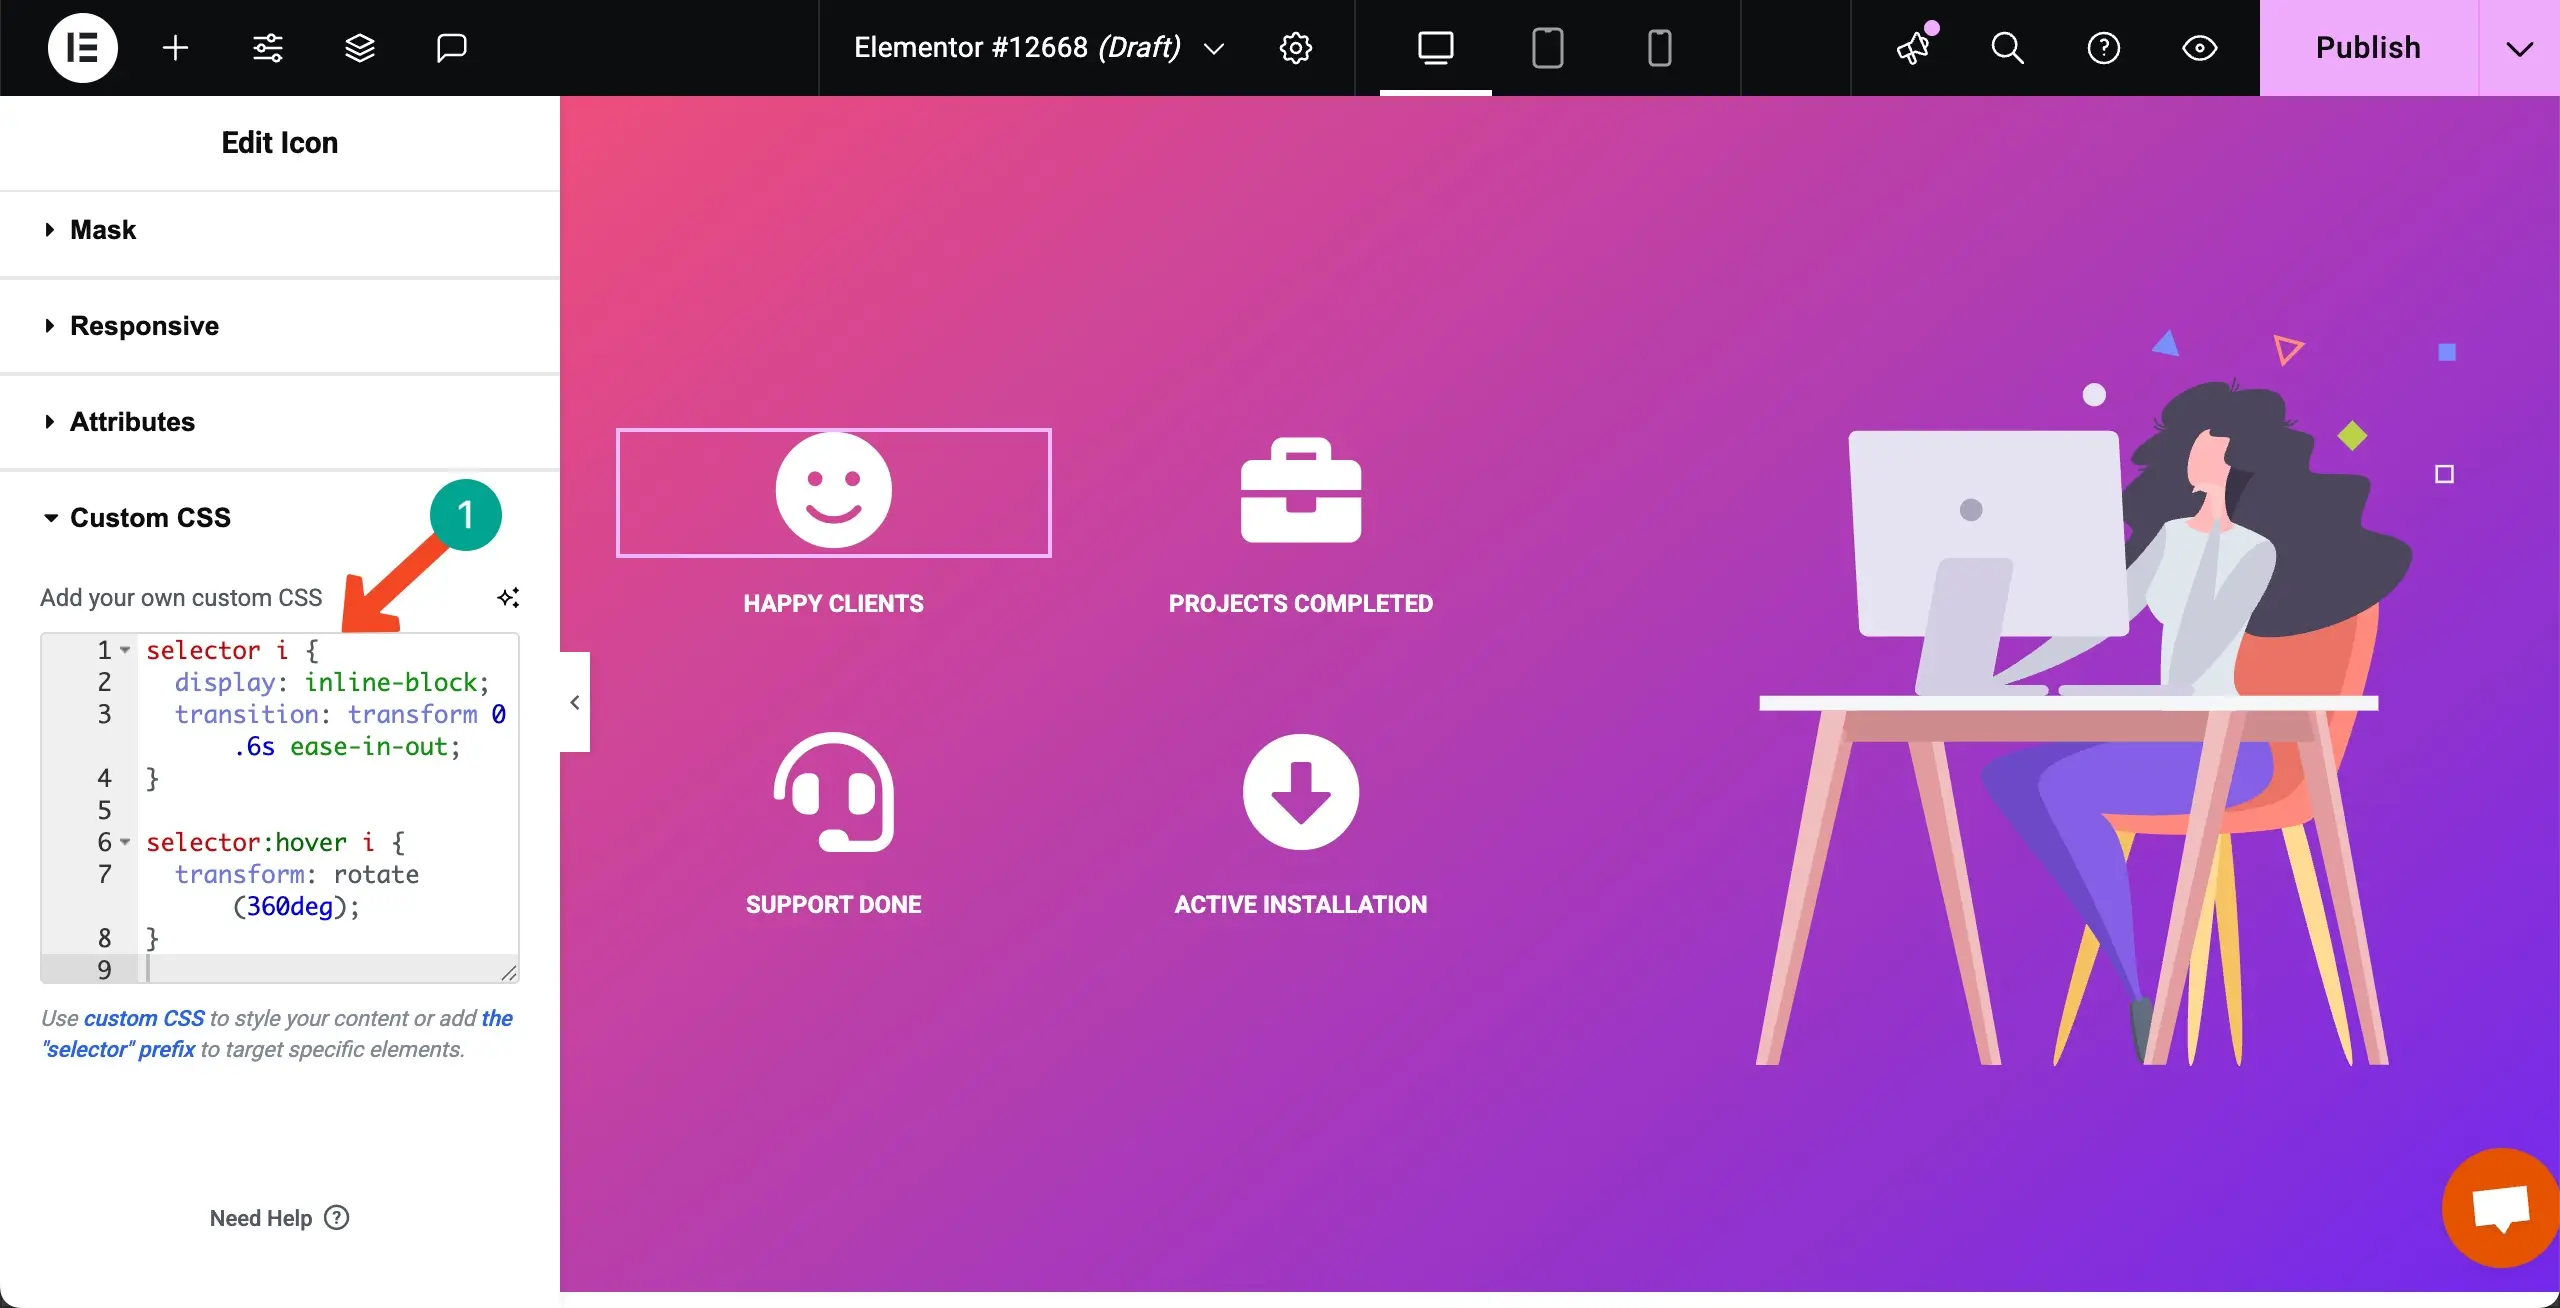The height and width of the screenshot is (1308, 2560).
Task: Preview changes with the eye icon
Action: tap(2199, 47)
